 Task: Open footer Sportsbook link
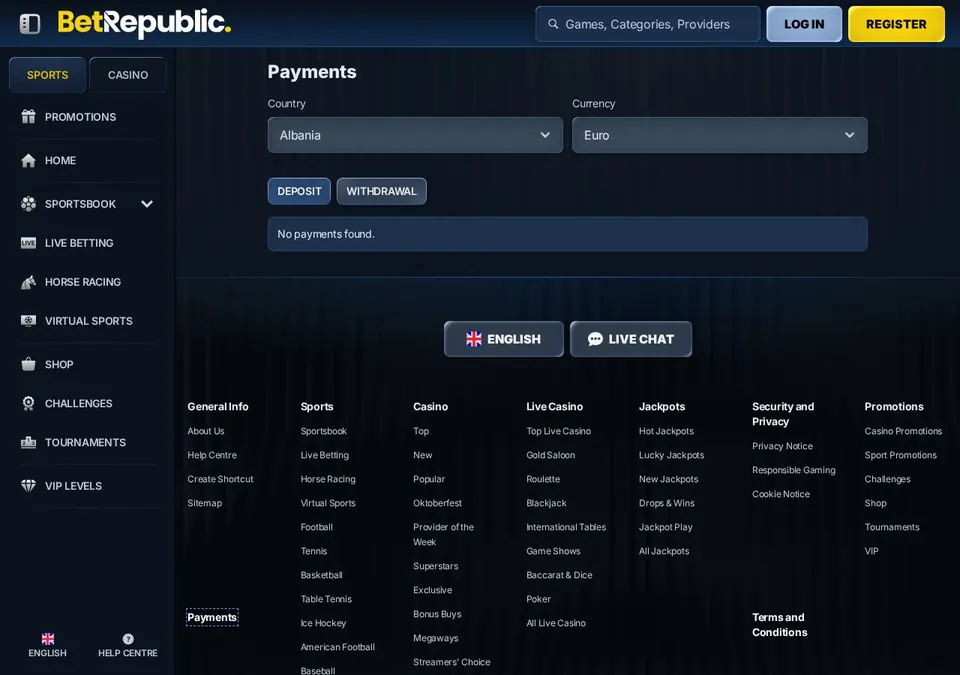pyautogui.click(x=323, y=431)
